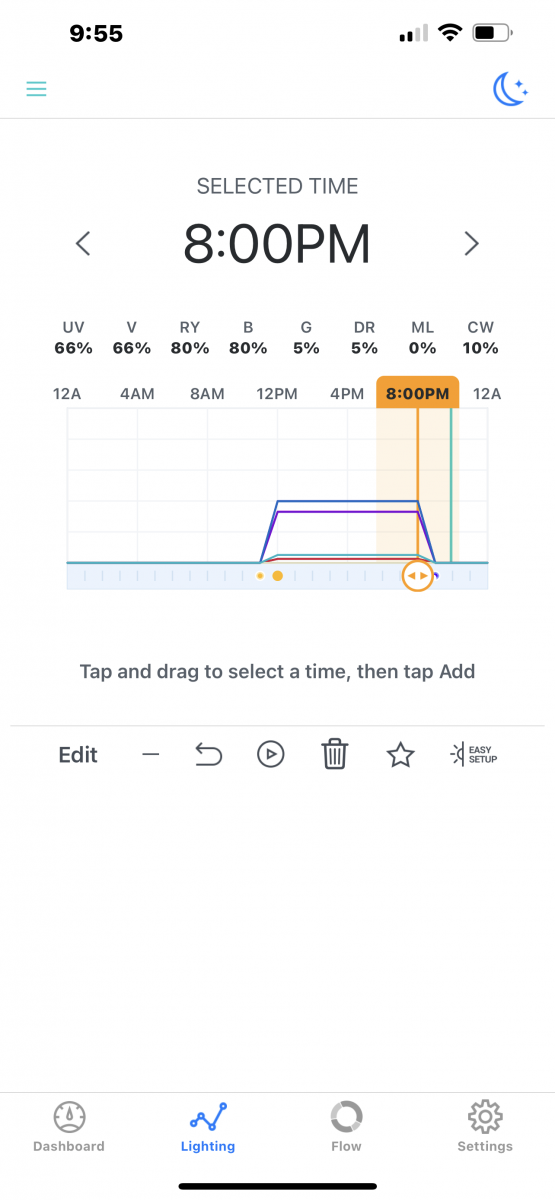Tap the Edit button

pos(78,755)
